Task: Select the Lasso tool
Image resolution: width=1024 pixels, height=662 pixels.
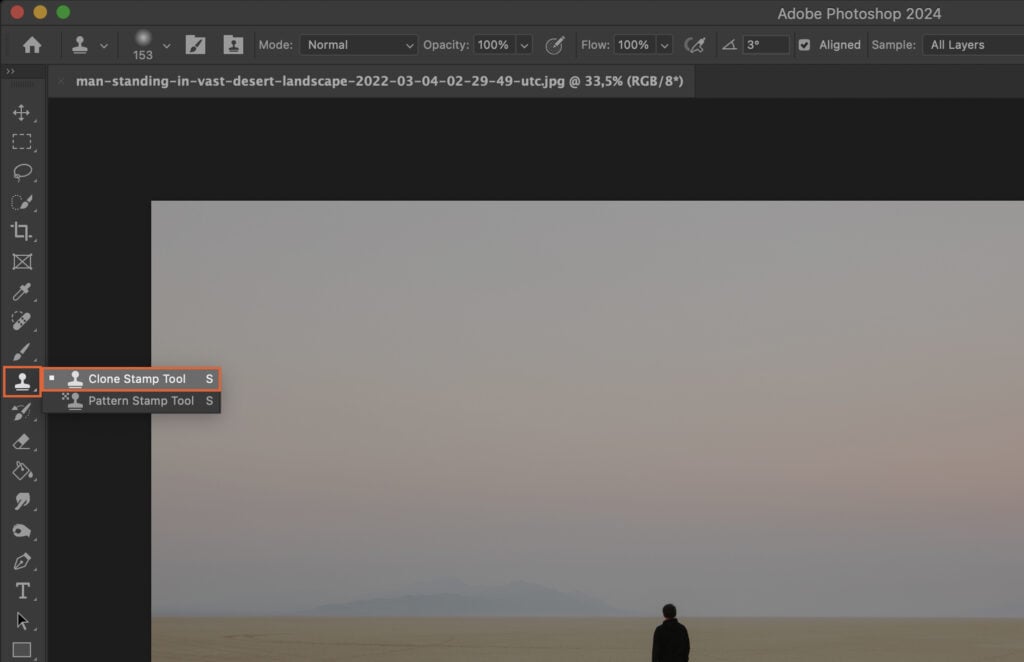Action: tap(22, 172)
